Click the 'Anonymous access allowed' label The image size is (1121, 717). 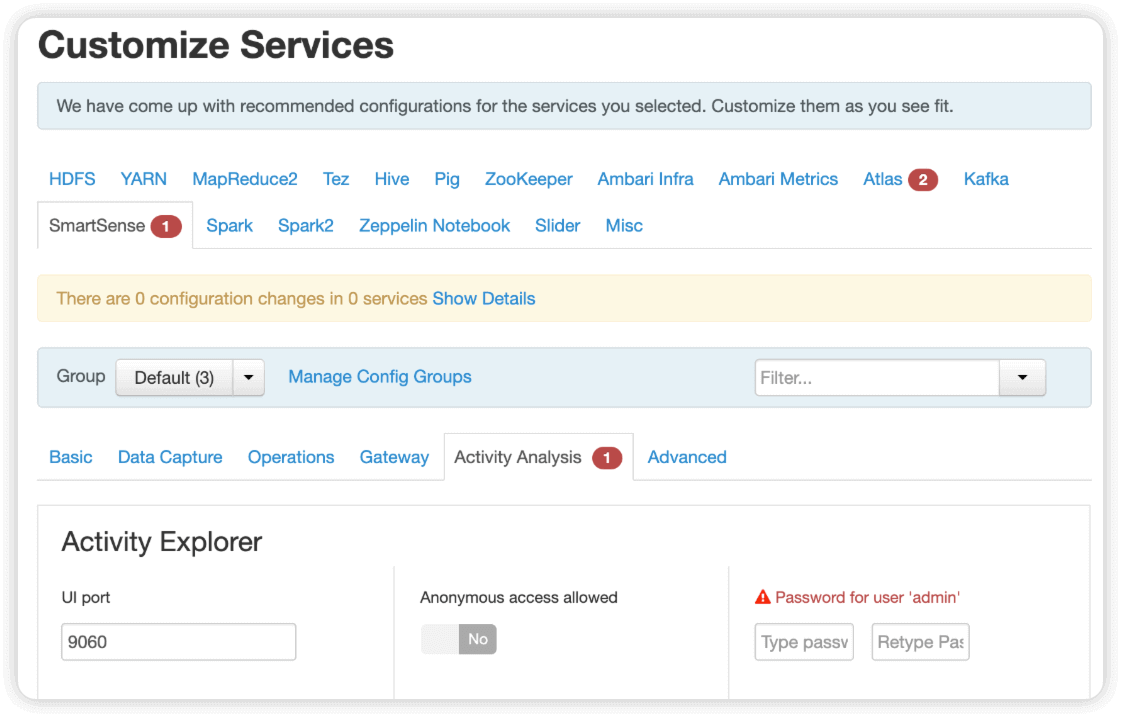(518, 598)
